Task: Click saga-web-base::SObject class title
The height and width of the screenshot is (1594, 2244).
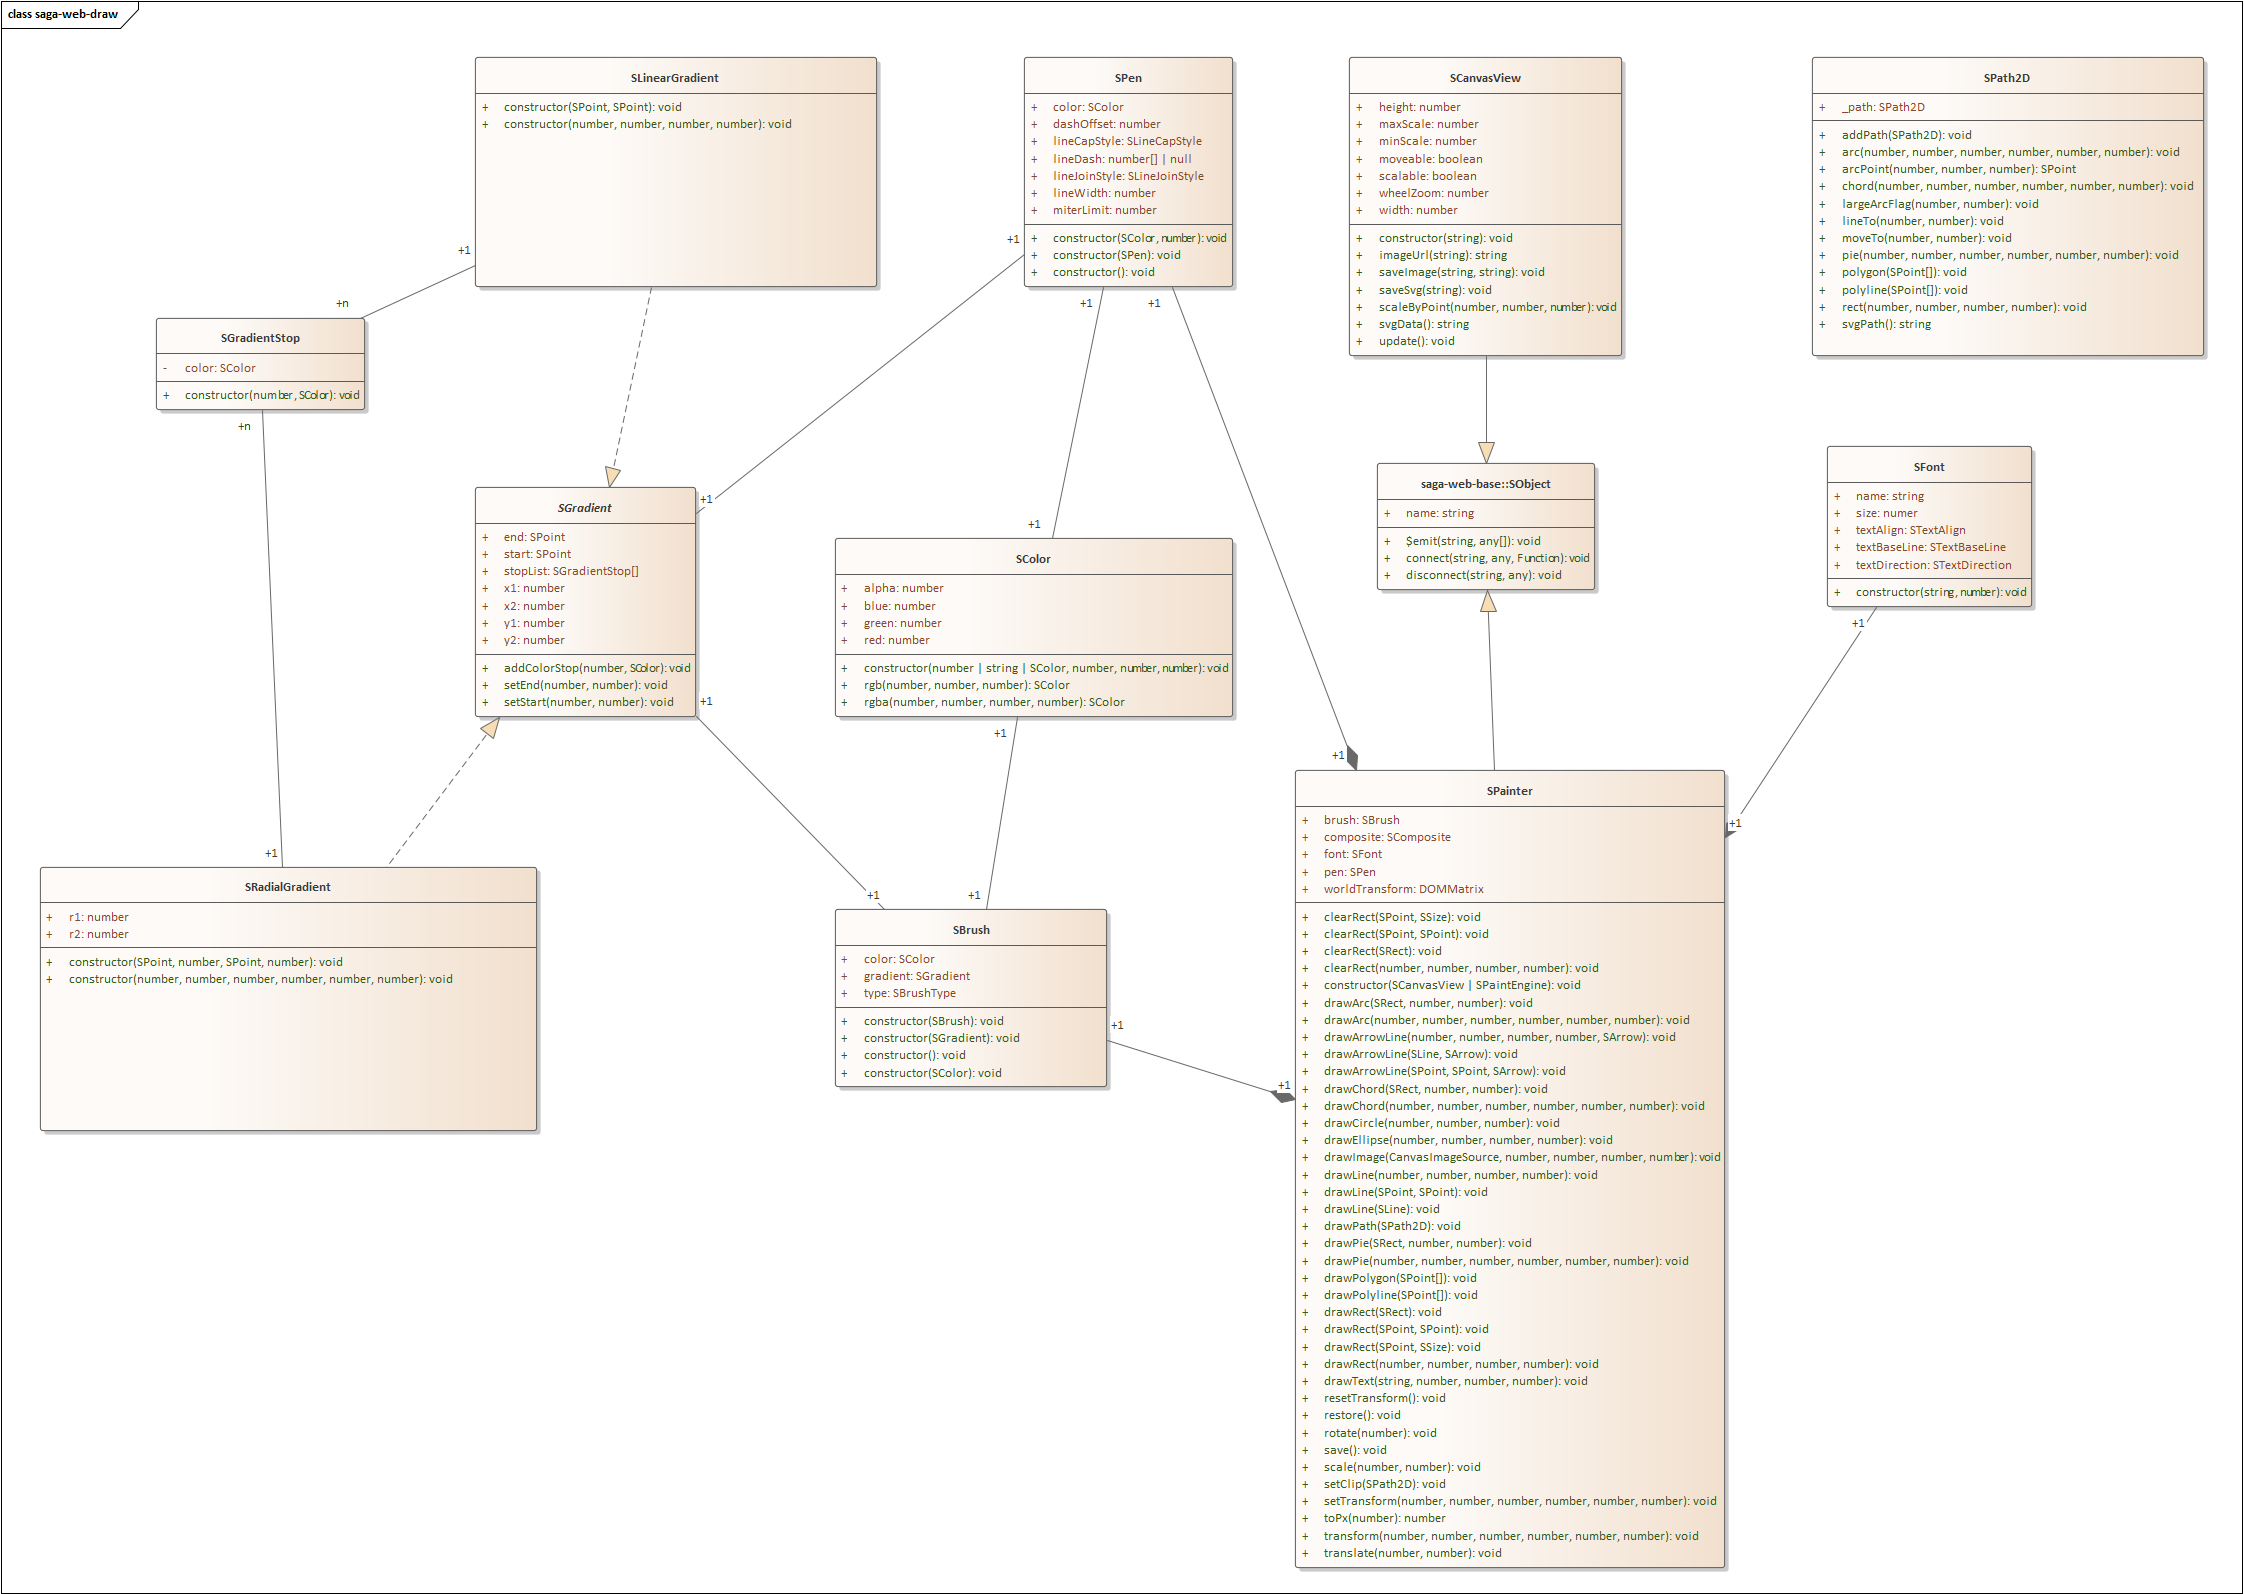Action: coord(1485,484)
